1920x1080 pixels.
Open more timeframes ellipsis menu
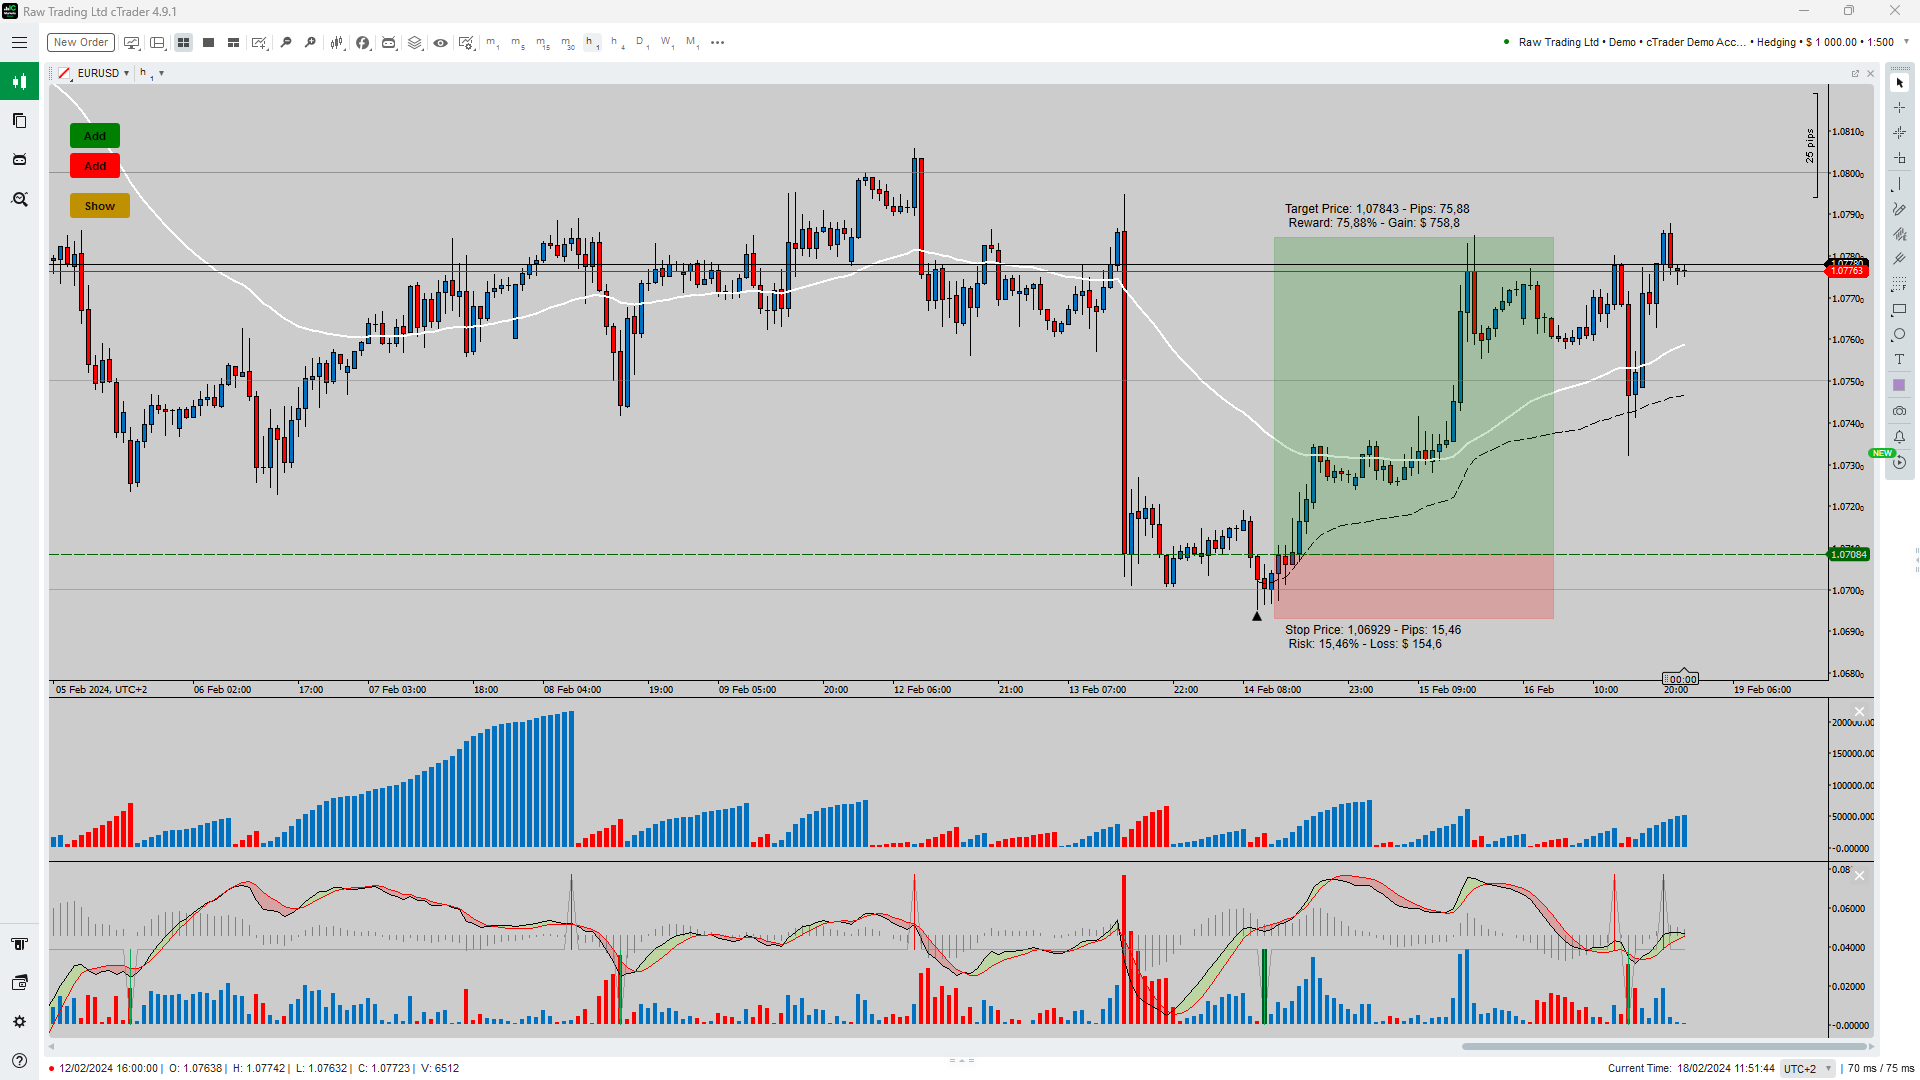coord(717,42)
